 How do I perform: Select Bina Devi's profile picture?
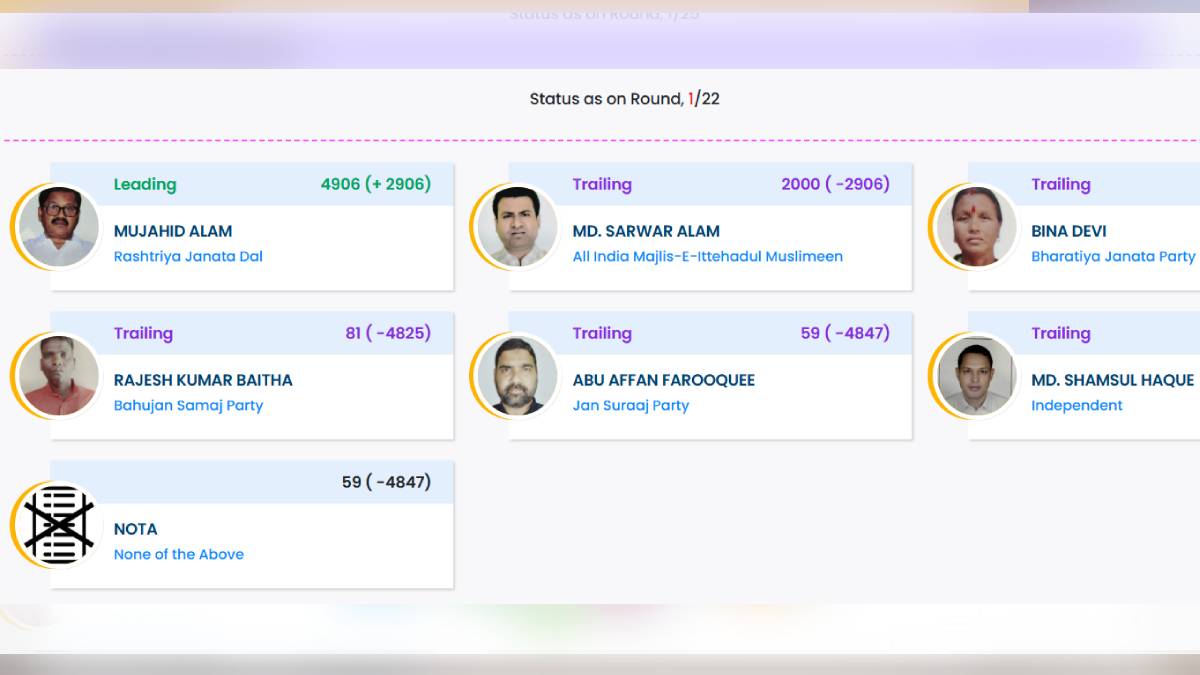(x=976, y=227)
